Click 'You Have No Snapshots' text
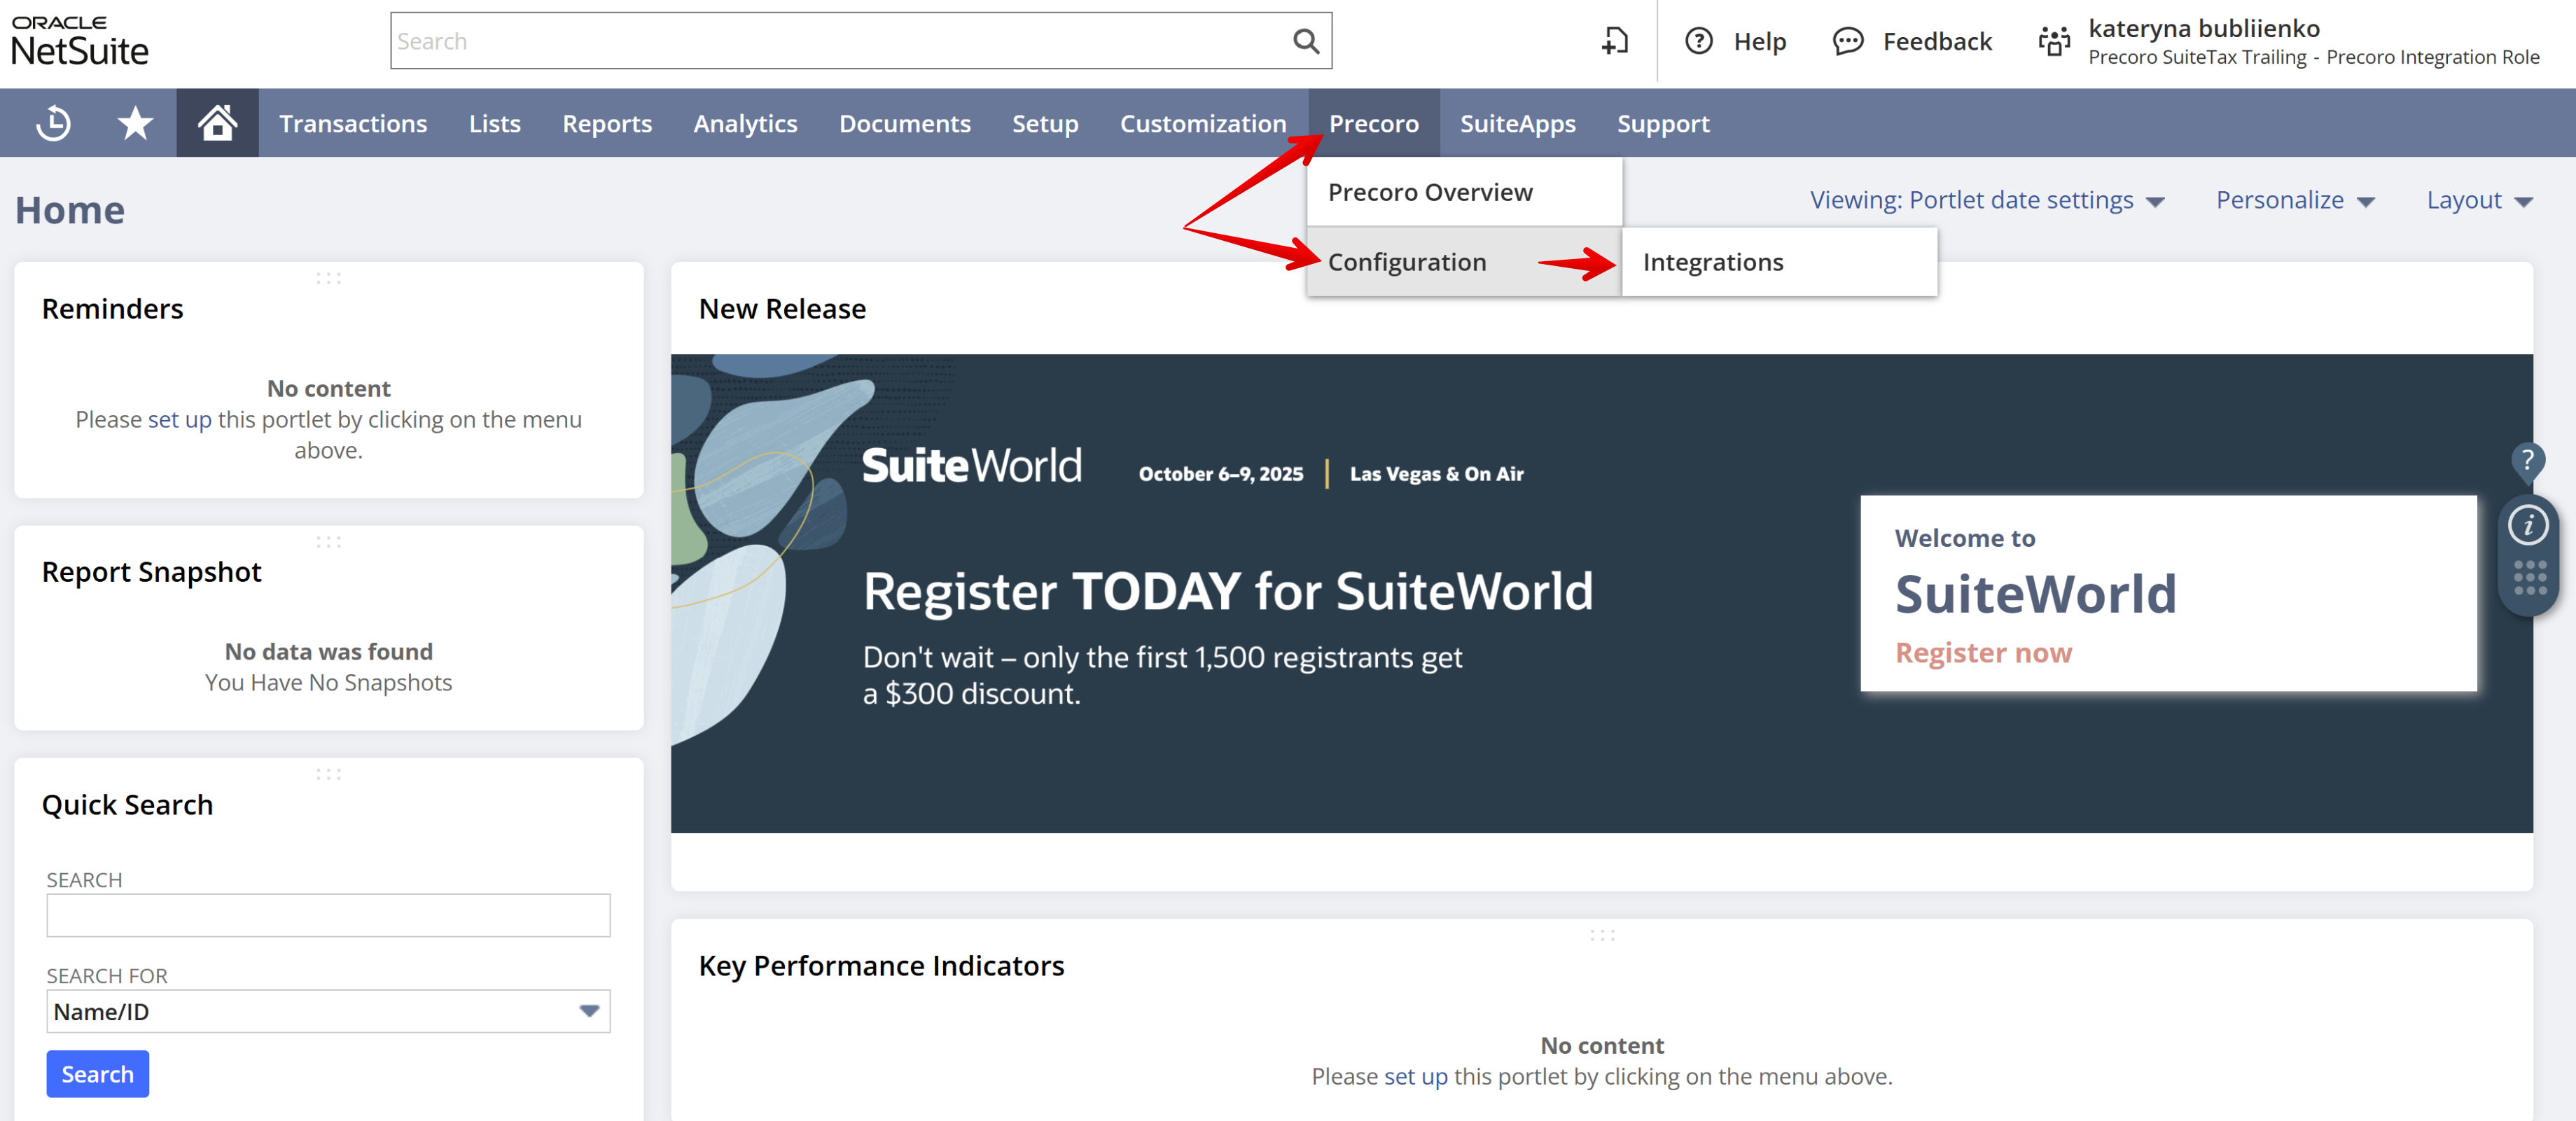Viewport: 2576px width, 1121px height. [x=328, y=682]
